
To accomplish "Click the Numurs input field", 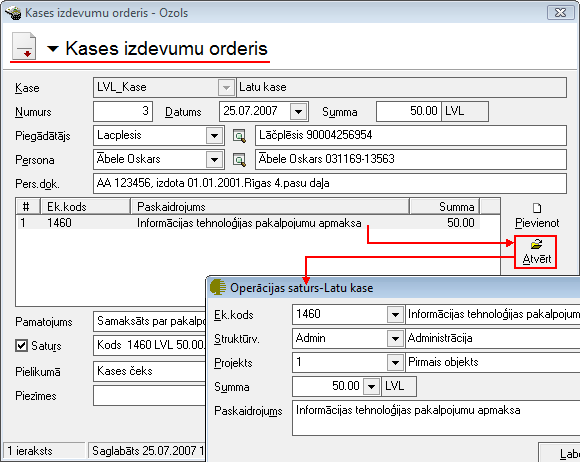I will [123, 111].
